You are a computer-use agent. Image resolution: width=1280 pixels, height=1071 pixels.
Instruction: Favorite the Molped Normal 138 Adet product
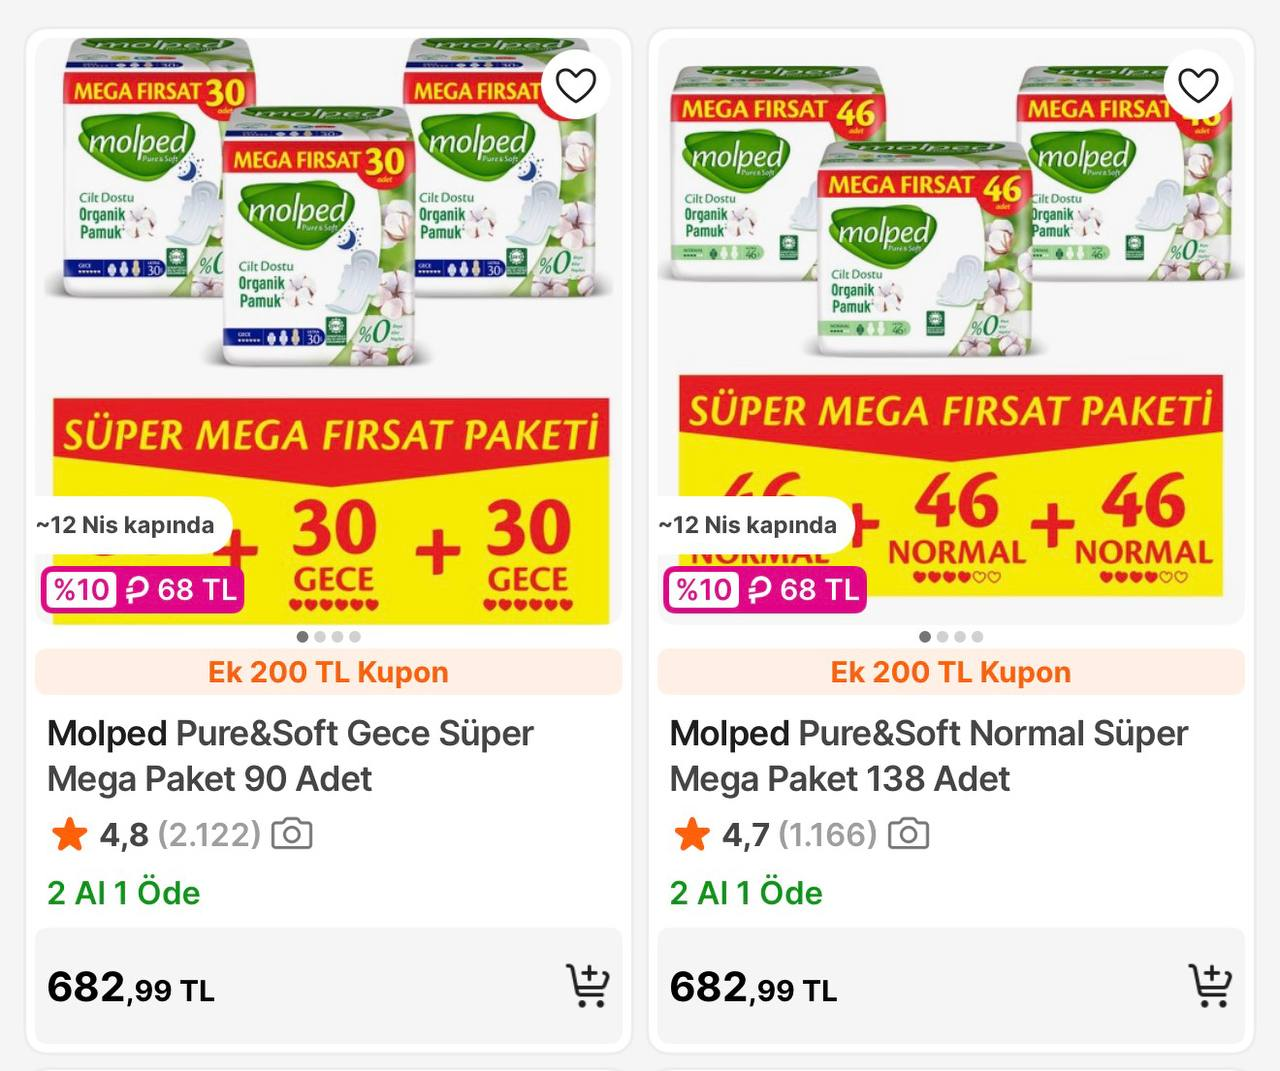[1198, 85]
